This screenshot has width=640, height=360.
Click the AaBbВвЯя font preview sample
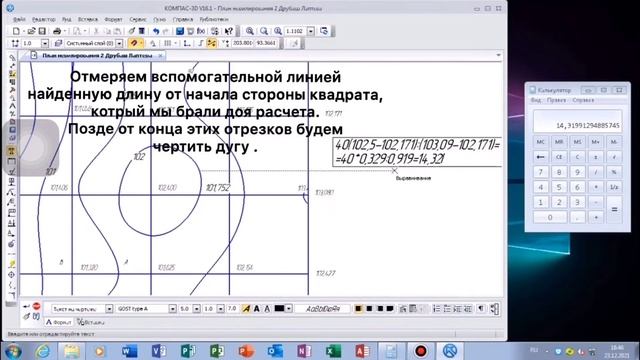[x=323, y=309]
